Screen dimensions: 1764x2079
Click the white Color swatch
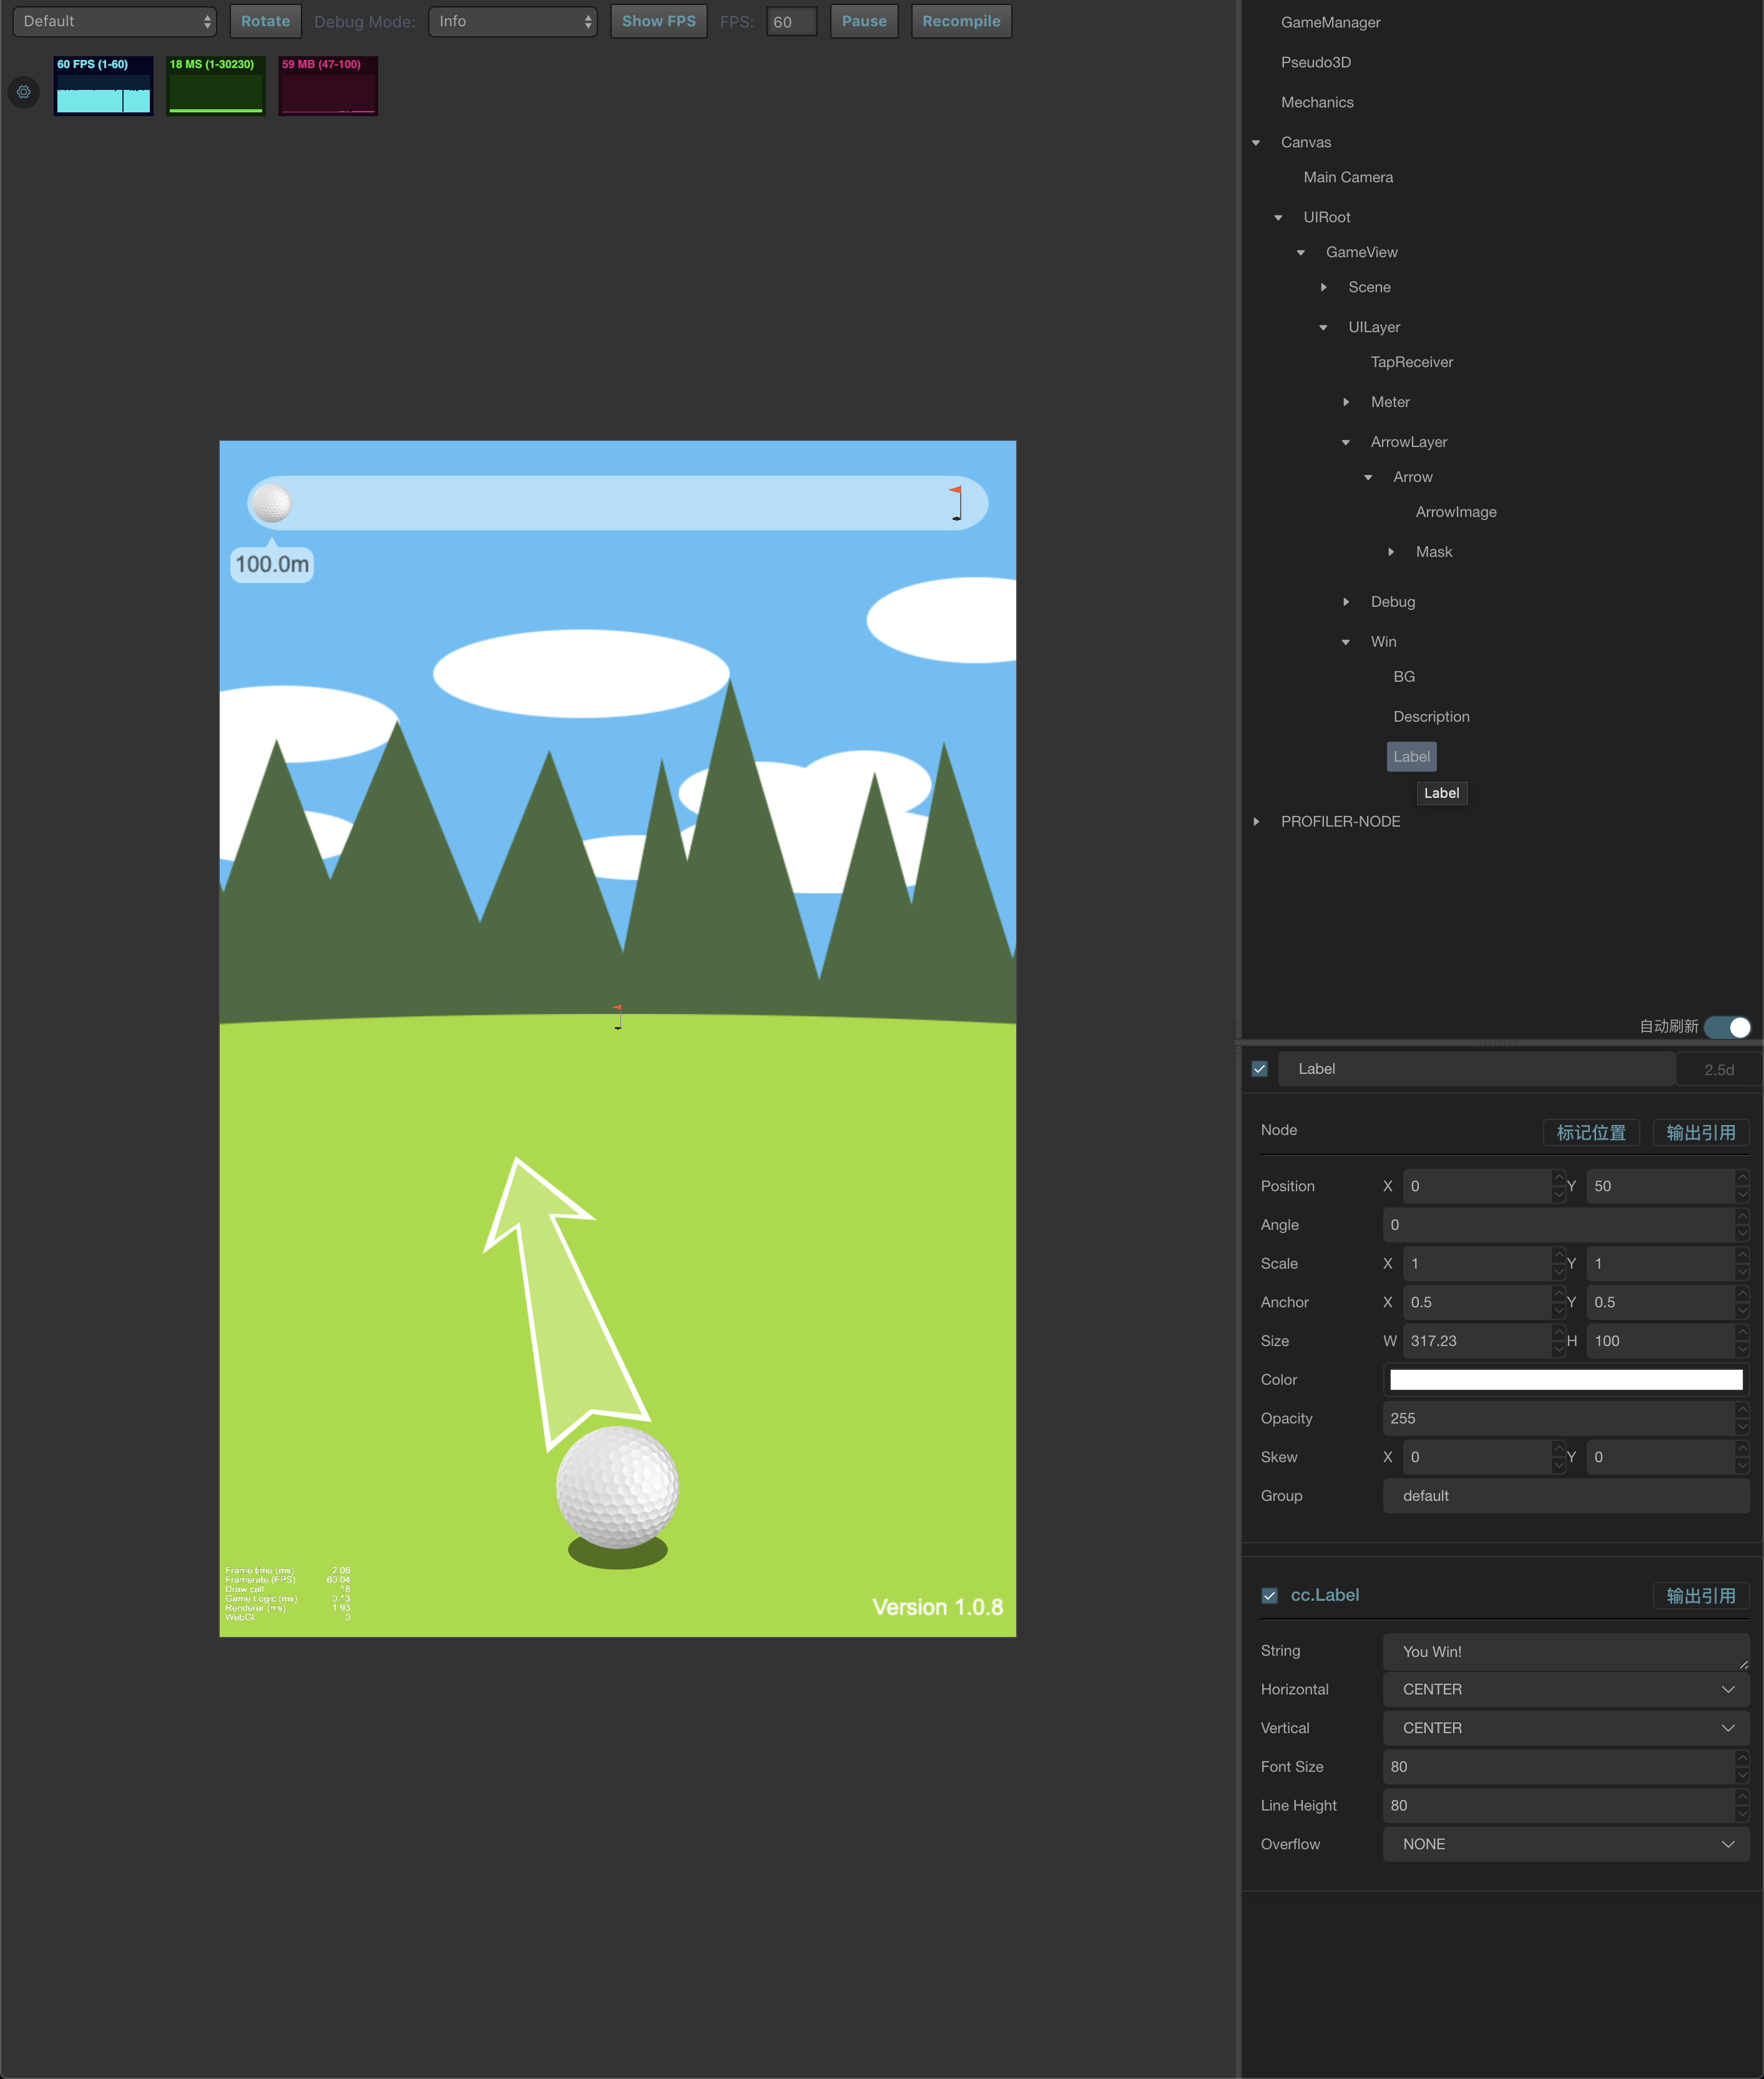tap(1565, 1380)
